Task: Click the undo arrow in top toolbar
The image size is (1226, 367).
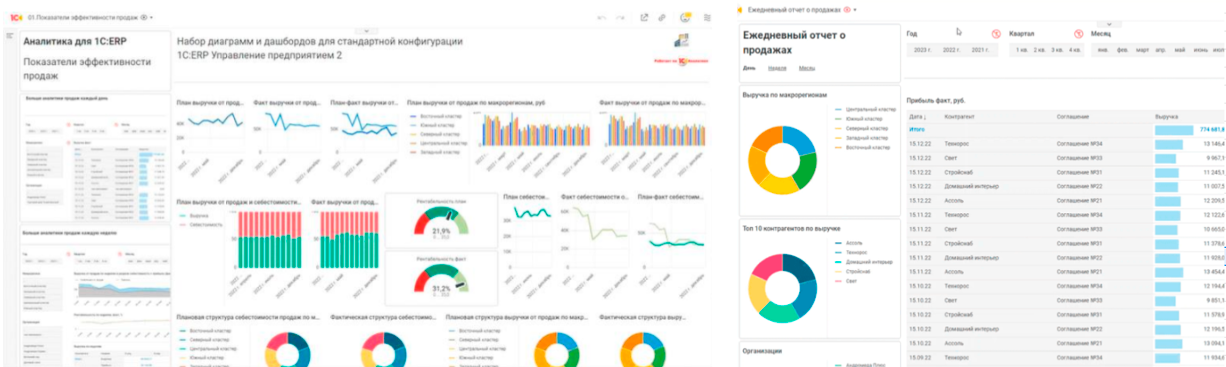Action: (x=601, y=17)
